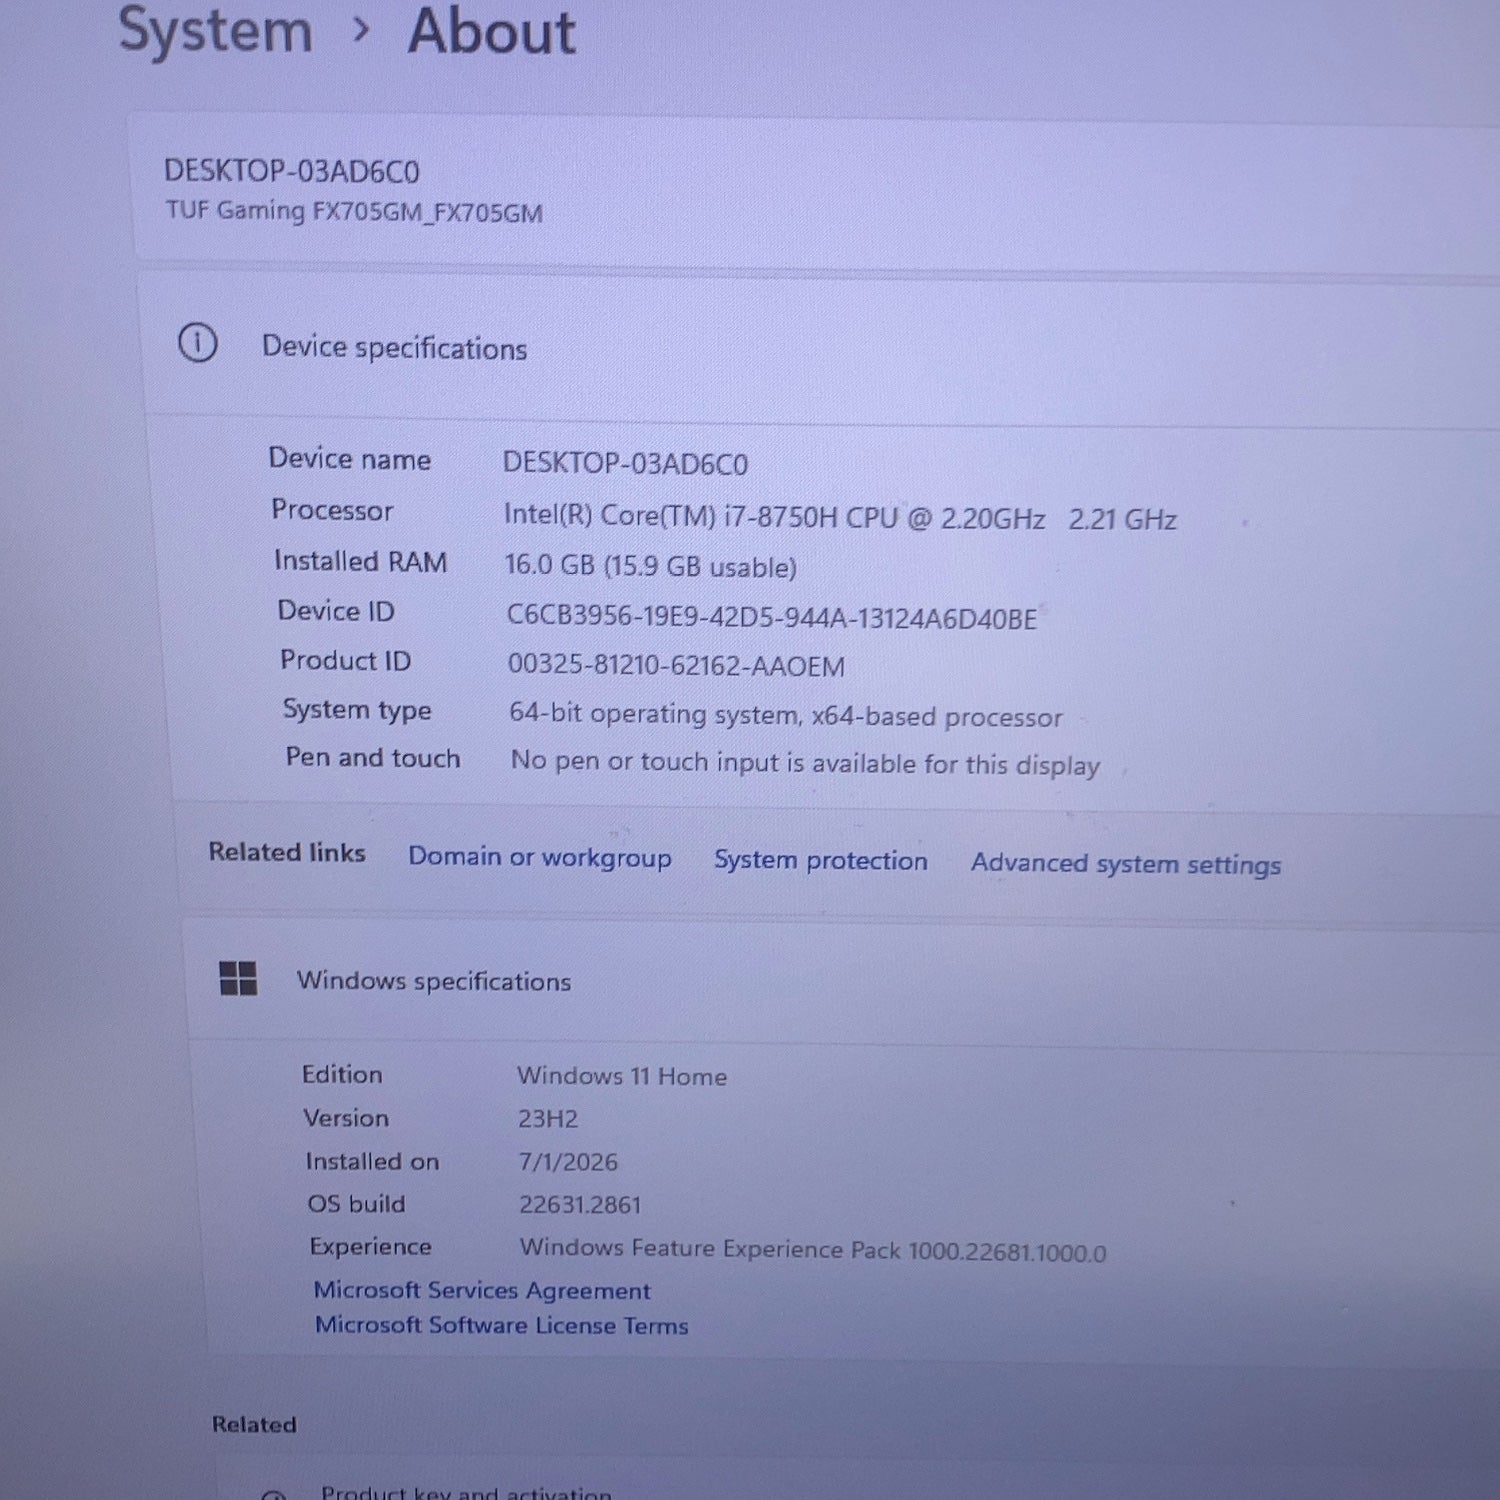
Task: Open Advanced system settings link
Action: (1125, 864)
